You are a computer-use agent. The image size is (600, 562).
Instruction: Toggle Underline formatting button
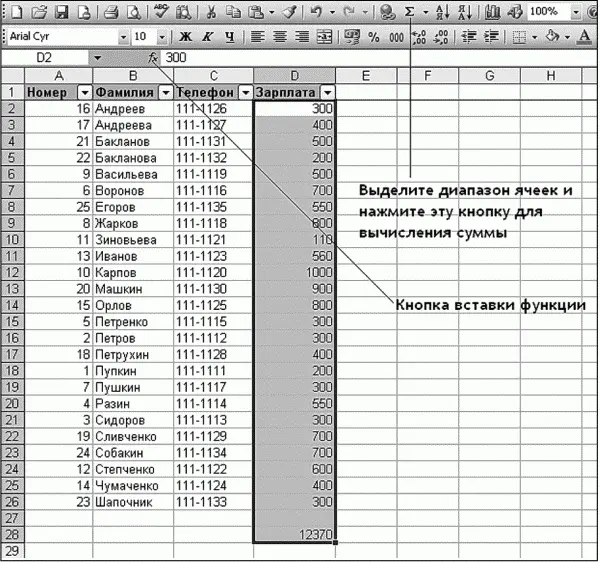click(x=229, y=37)
